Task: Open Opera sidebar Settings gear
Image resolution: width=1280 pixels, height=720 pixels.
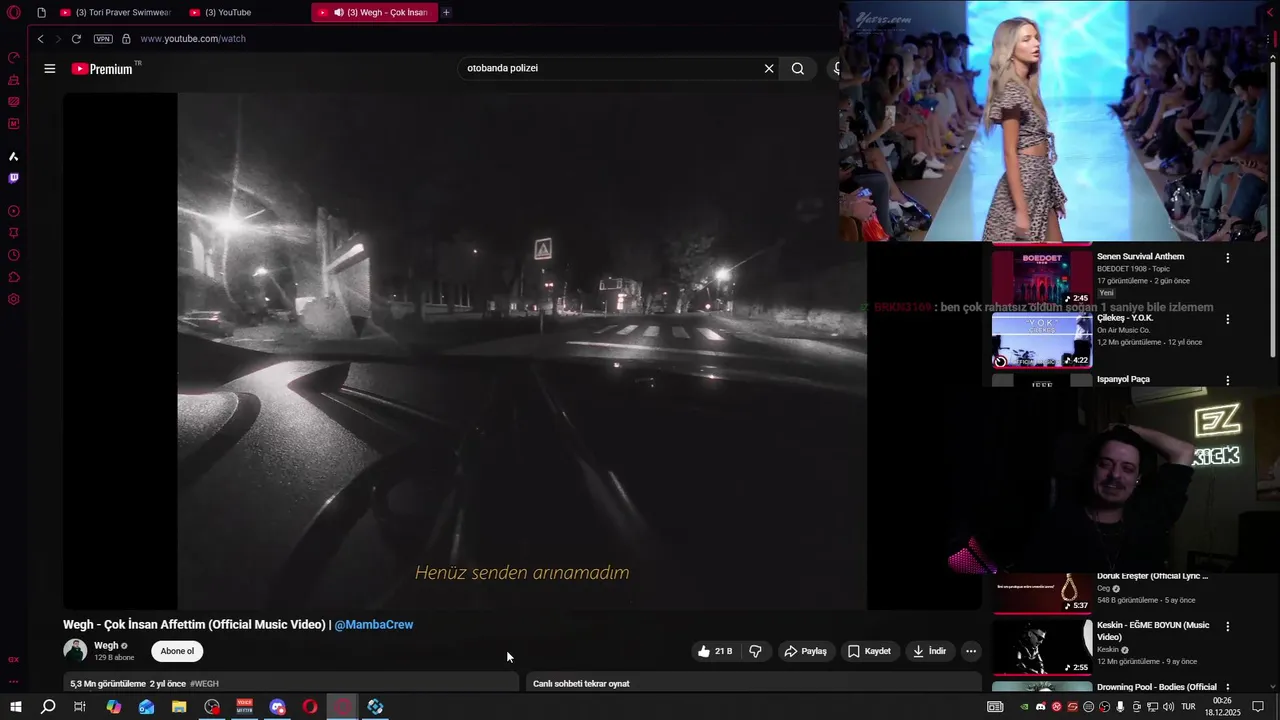Action: [x=14, y=299]
